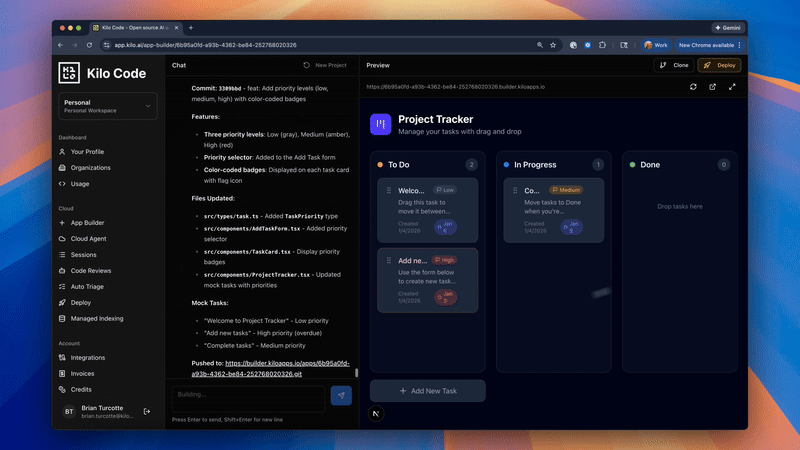Click the Code Reviews icon
Image resolution: width=800 pixels, height=450 pixels.
[x=62, y=270]
